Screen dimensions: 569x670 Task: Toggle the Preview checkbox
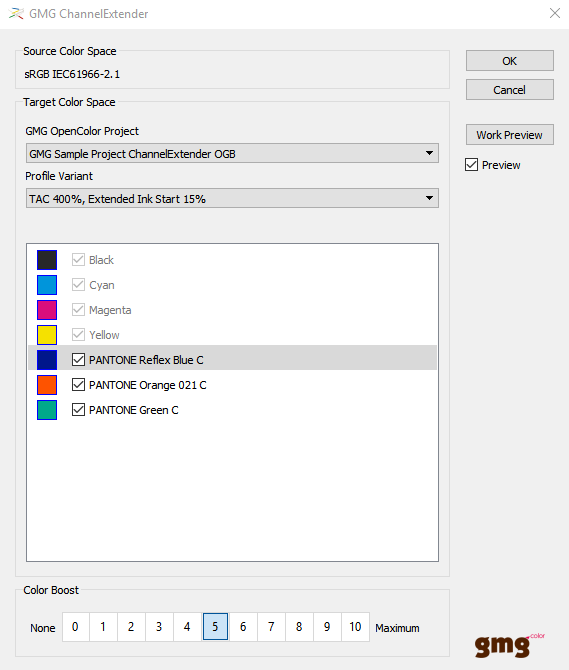472,165
